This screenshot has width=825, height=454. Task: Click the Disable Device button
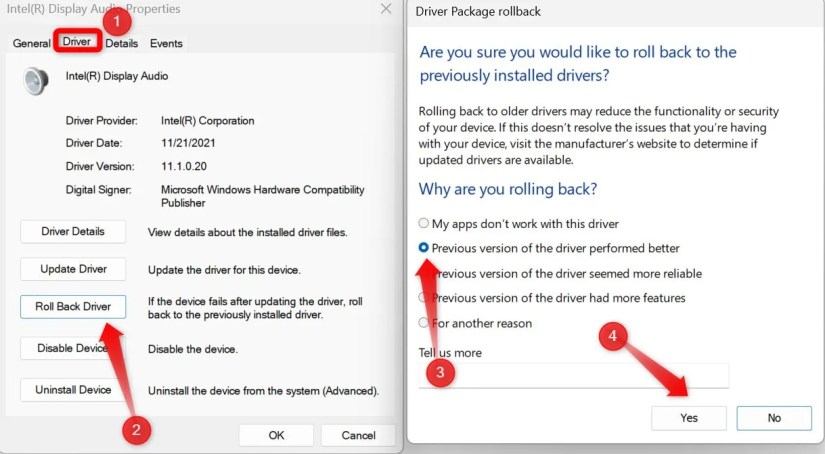pos(73,348)
